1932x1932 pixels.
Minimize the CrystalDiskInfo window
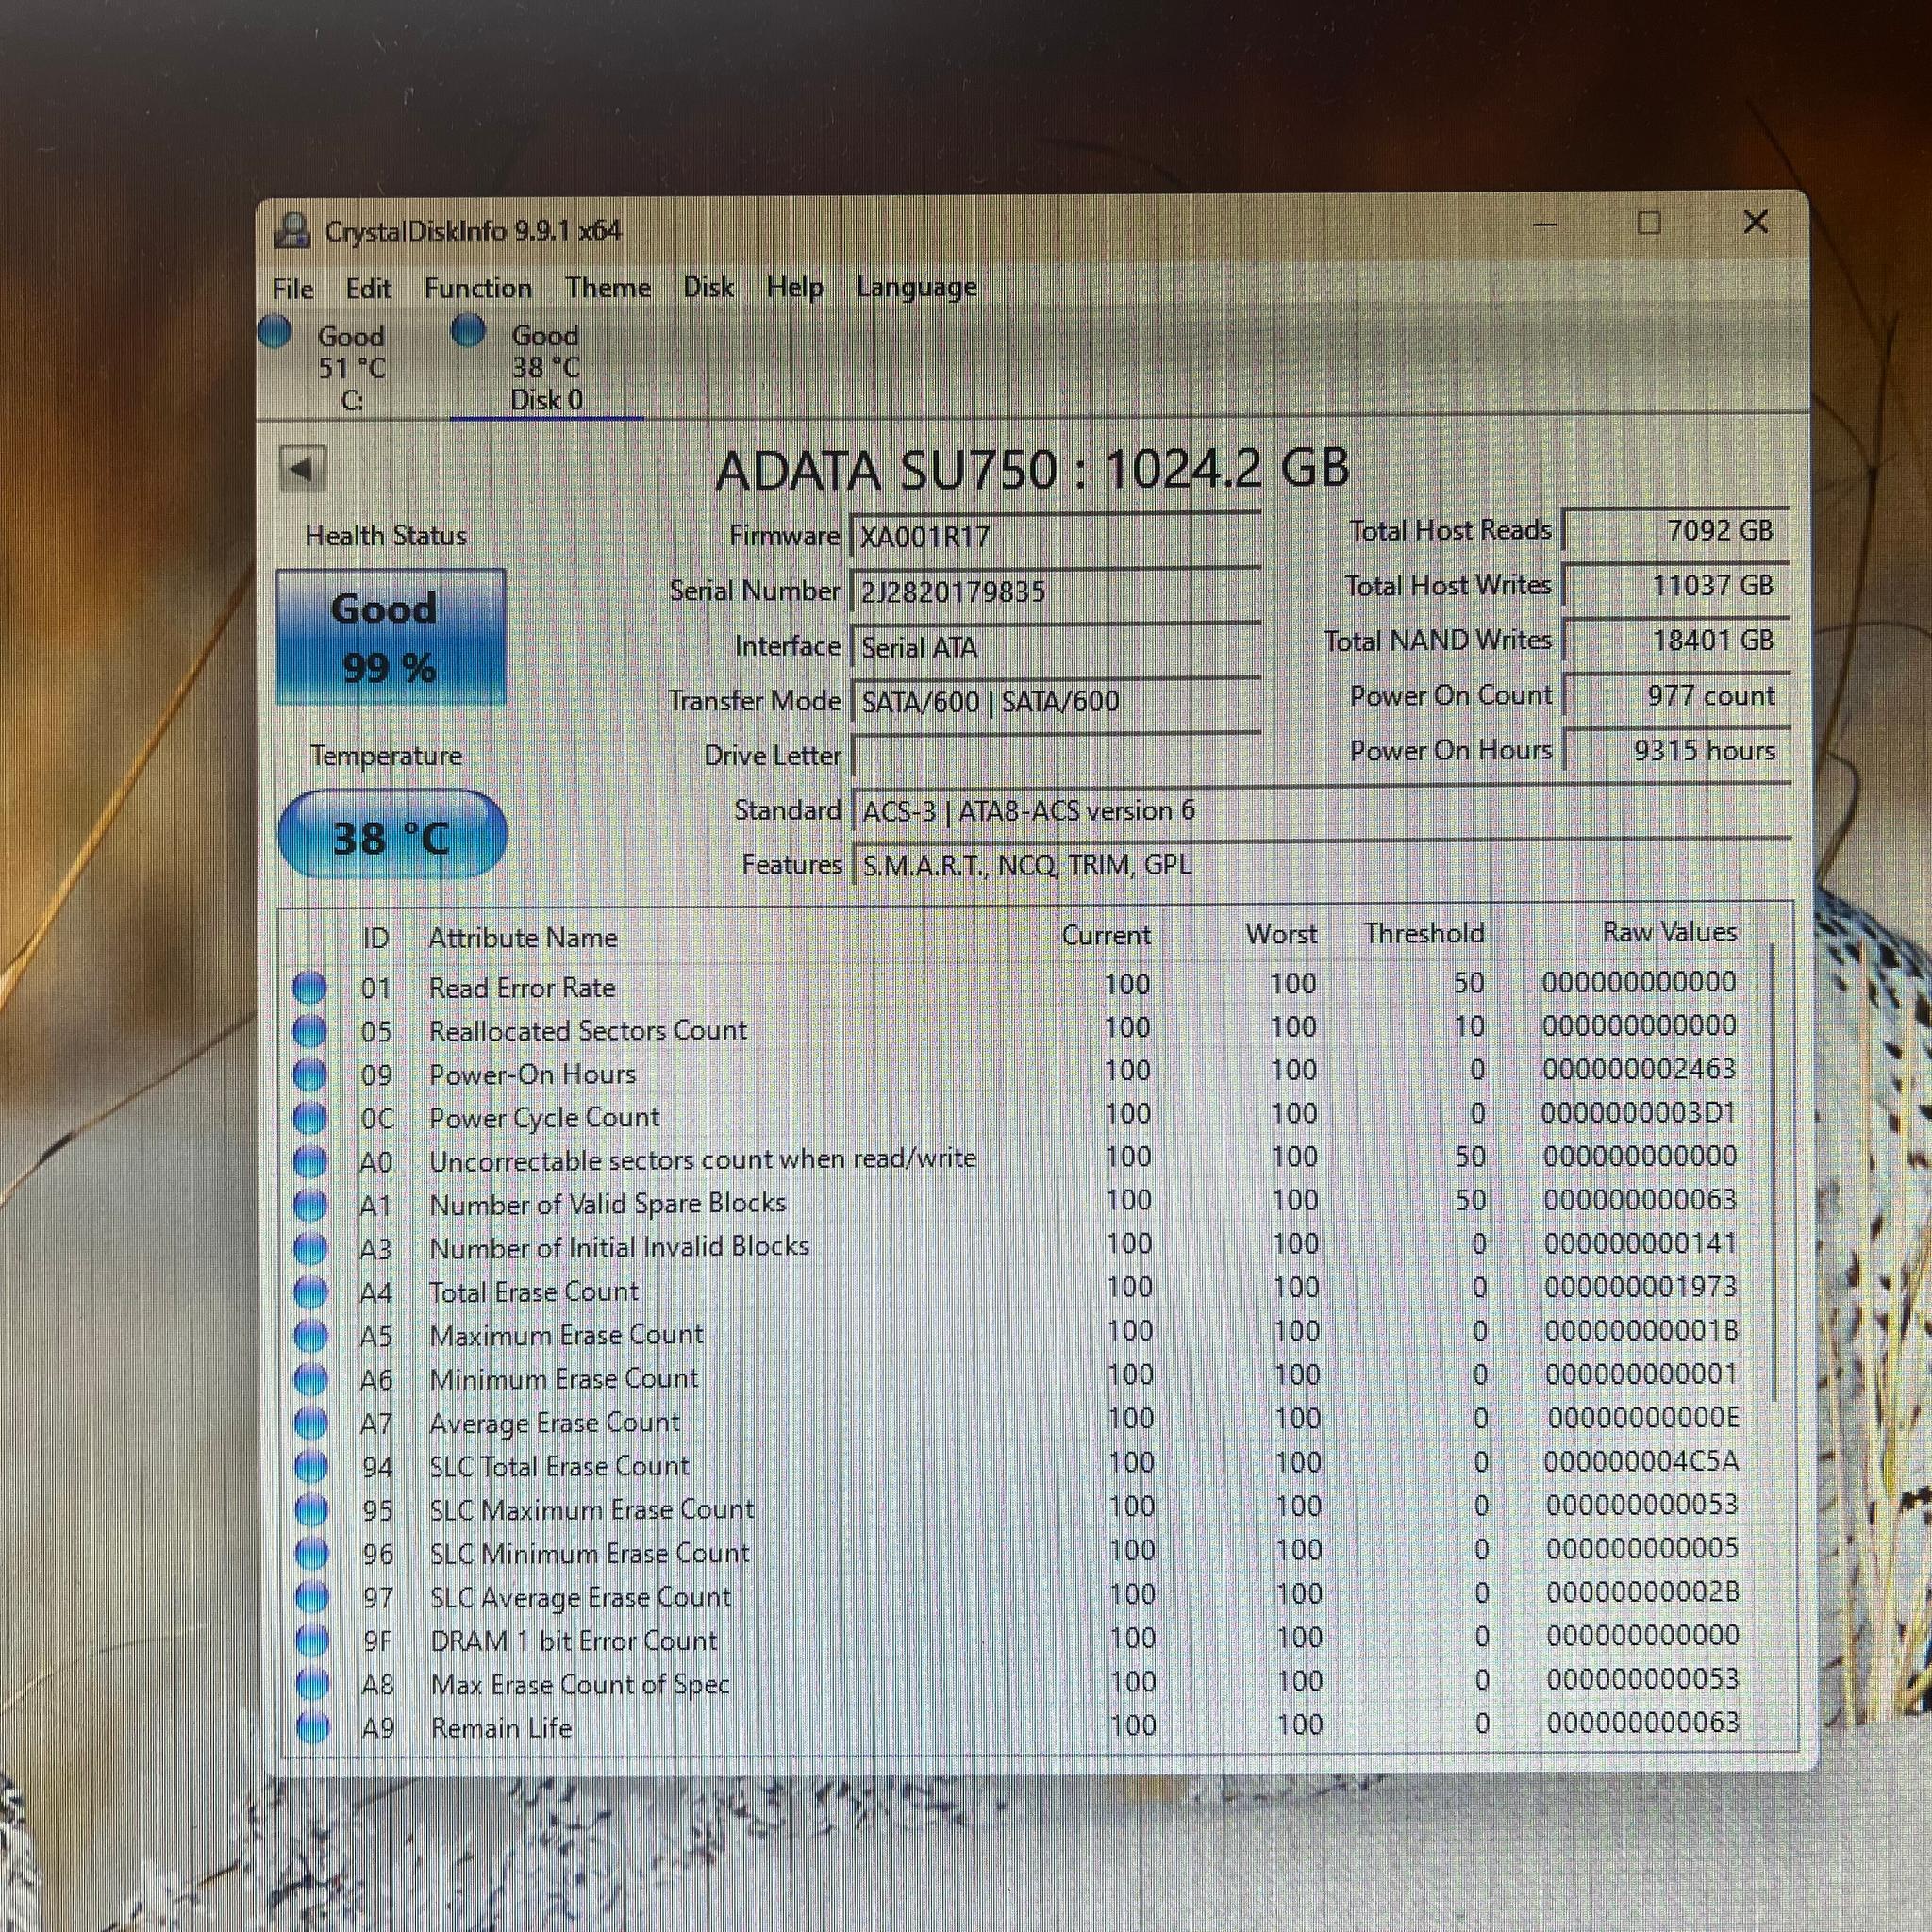[x=1545, y=224]
